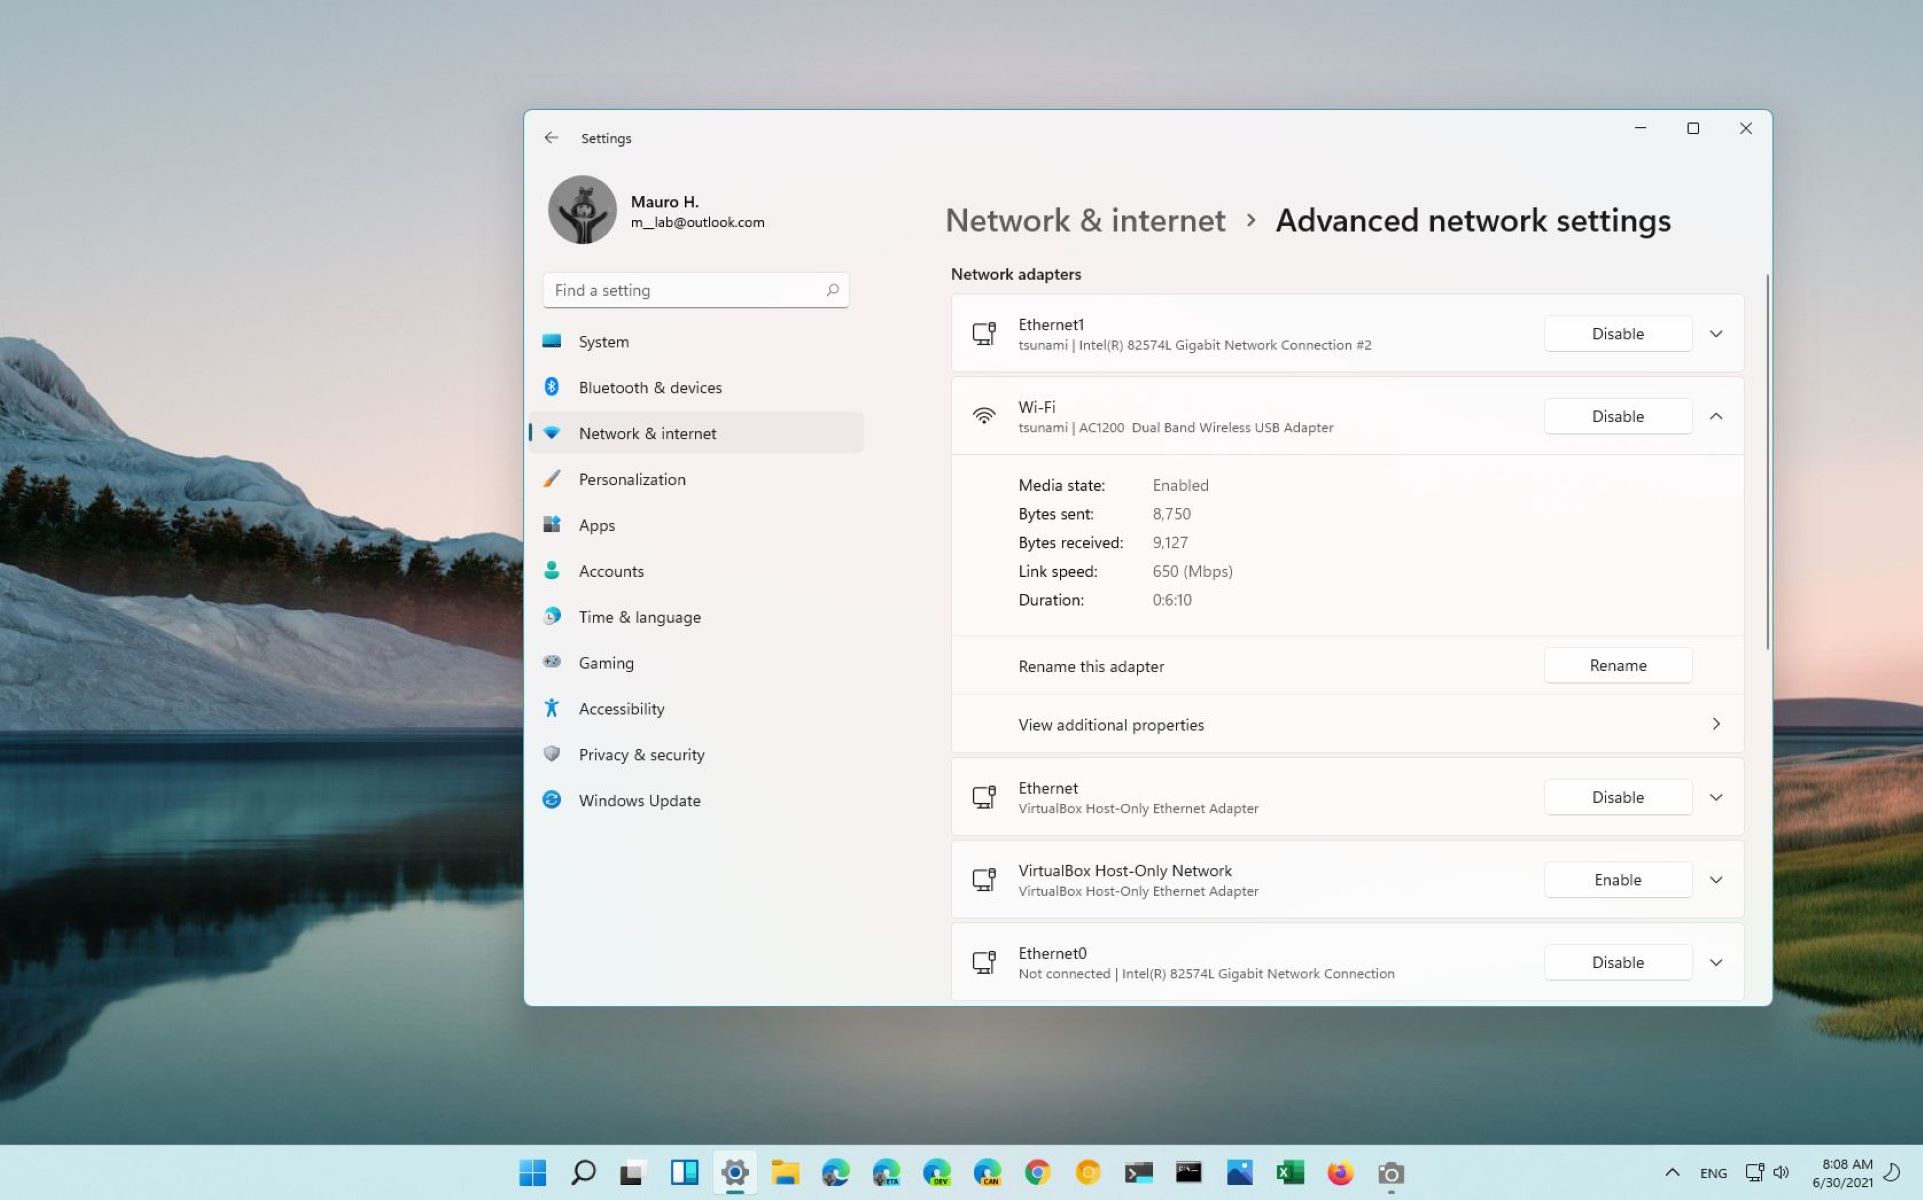The width and height of the screenshot is (1923, 1200).
Task: Disable the Wi-Fi adapter
Action: coord(1617,416)
